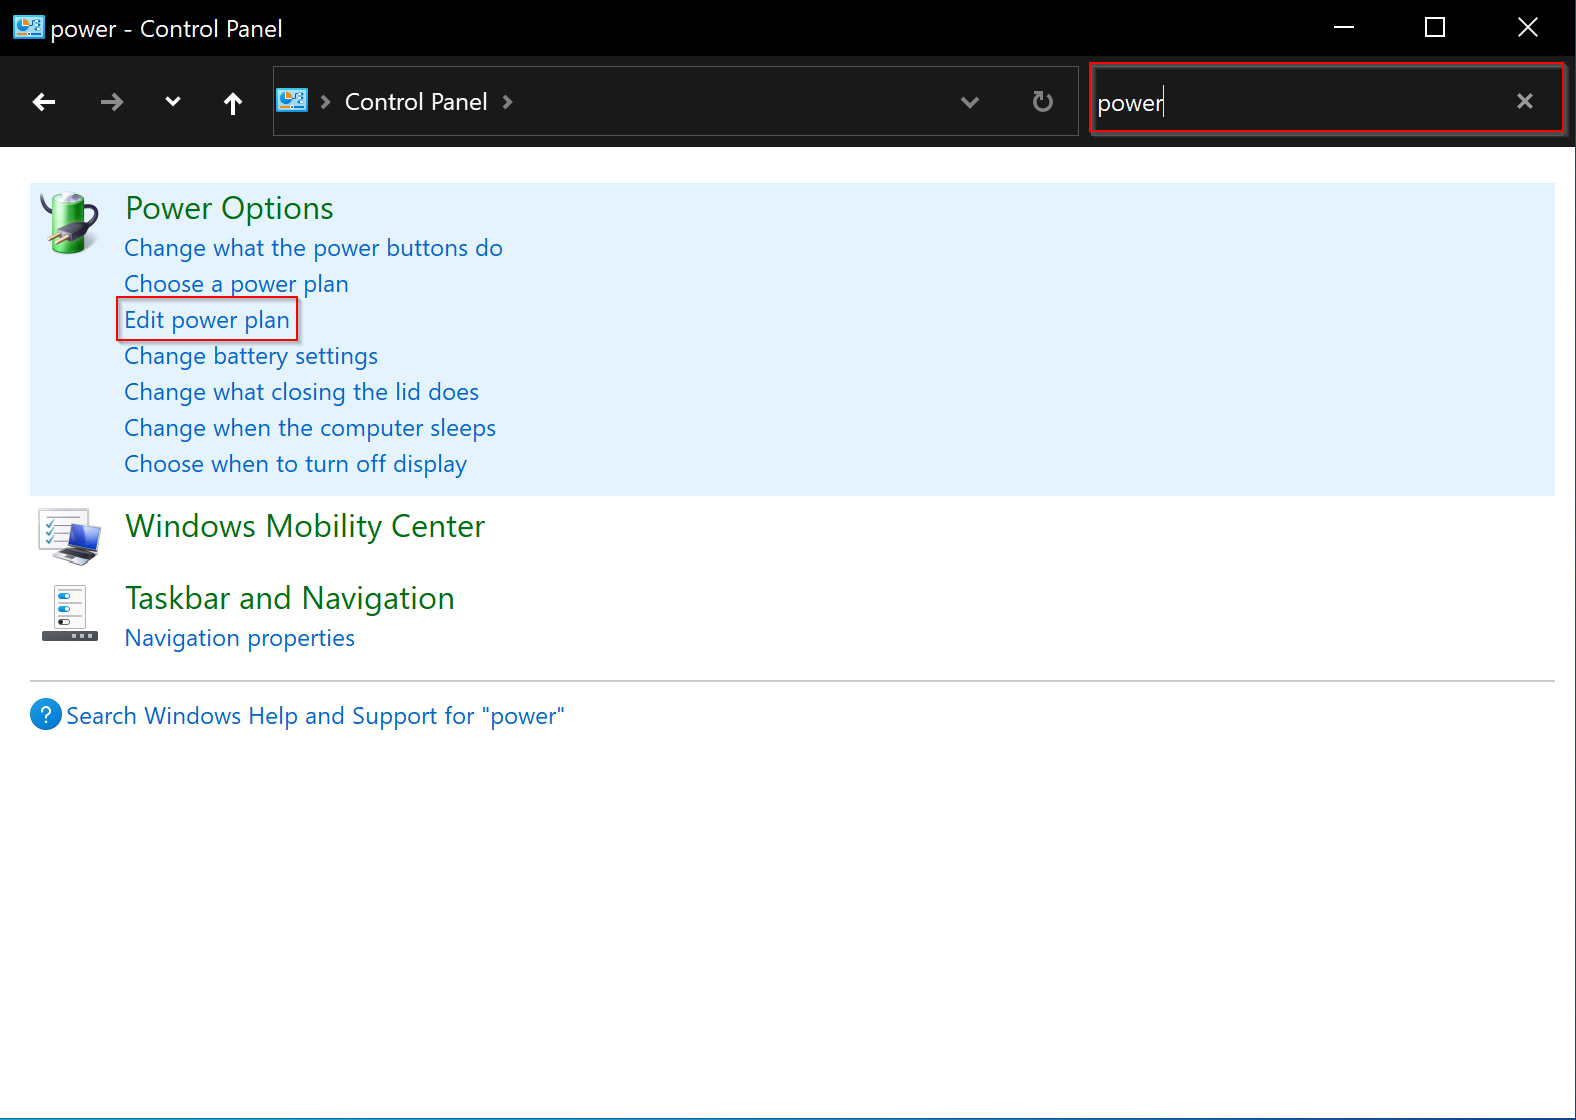Click the Forward arrow navigation button
Image resolution: width=1576 pixels, height=1120 pixels.
(112, 102)
